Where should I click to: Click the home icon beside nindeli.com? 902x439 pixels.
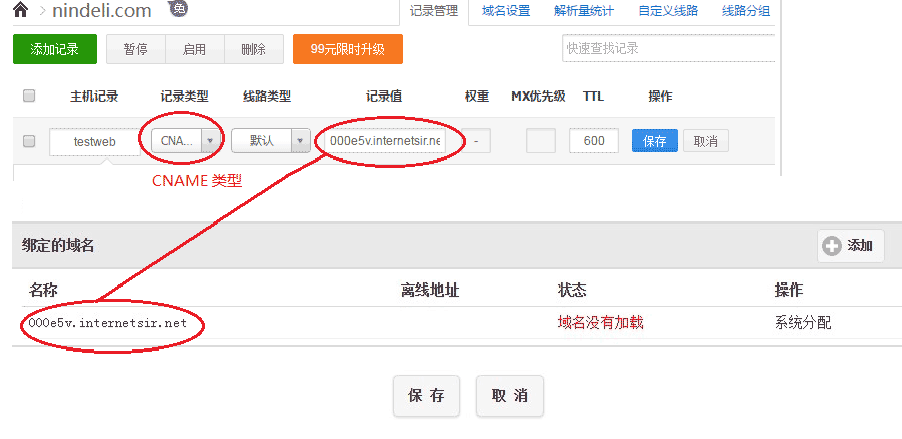20,10
